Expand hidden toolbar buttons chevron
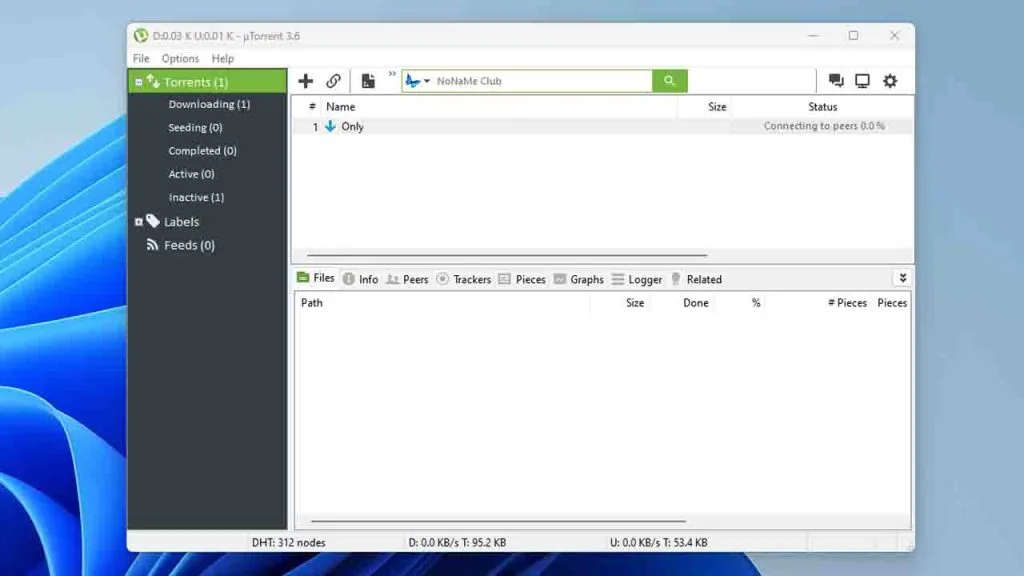 click(392, 74)
